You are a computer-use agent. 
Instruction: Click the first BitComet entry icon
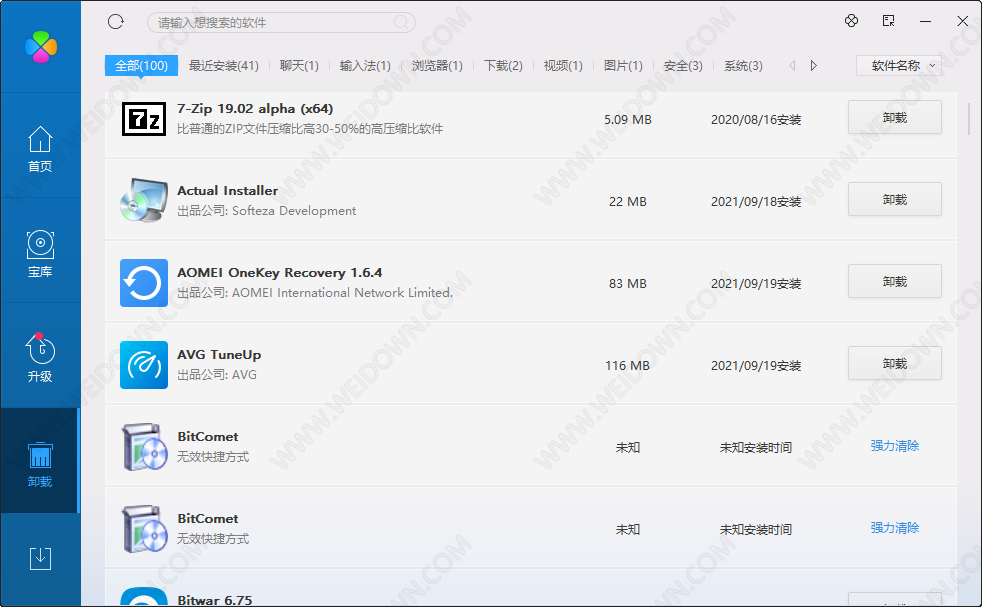[144, 447]
